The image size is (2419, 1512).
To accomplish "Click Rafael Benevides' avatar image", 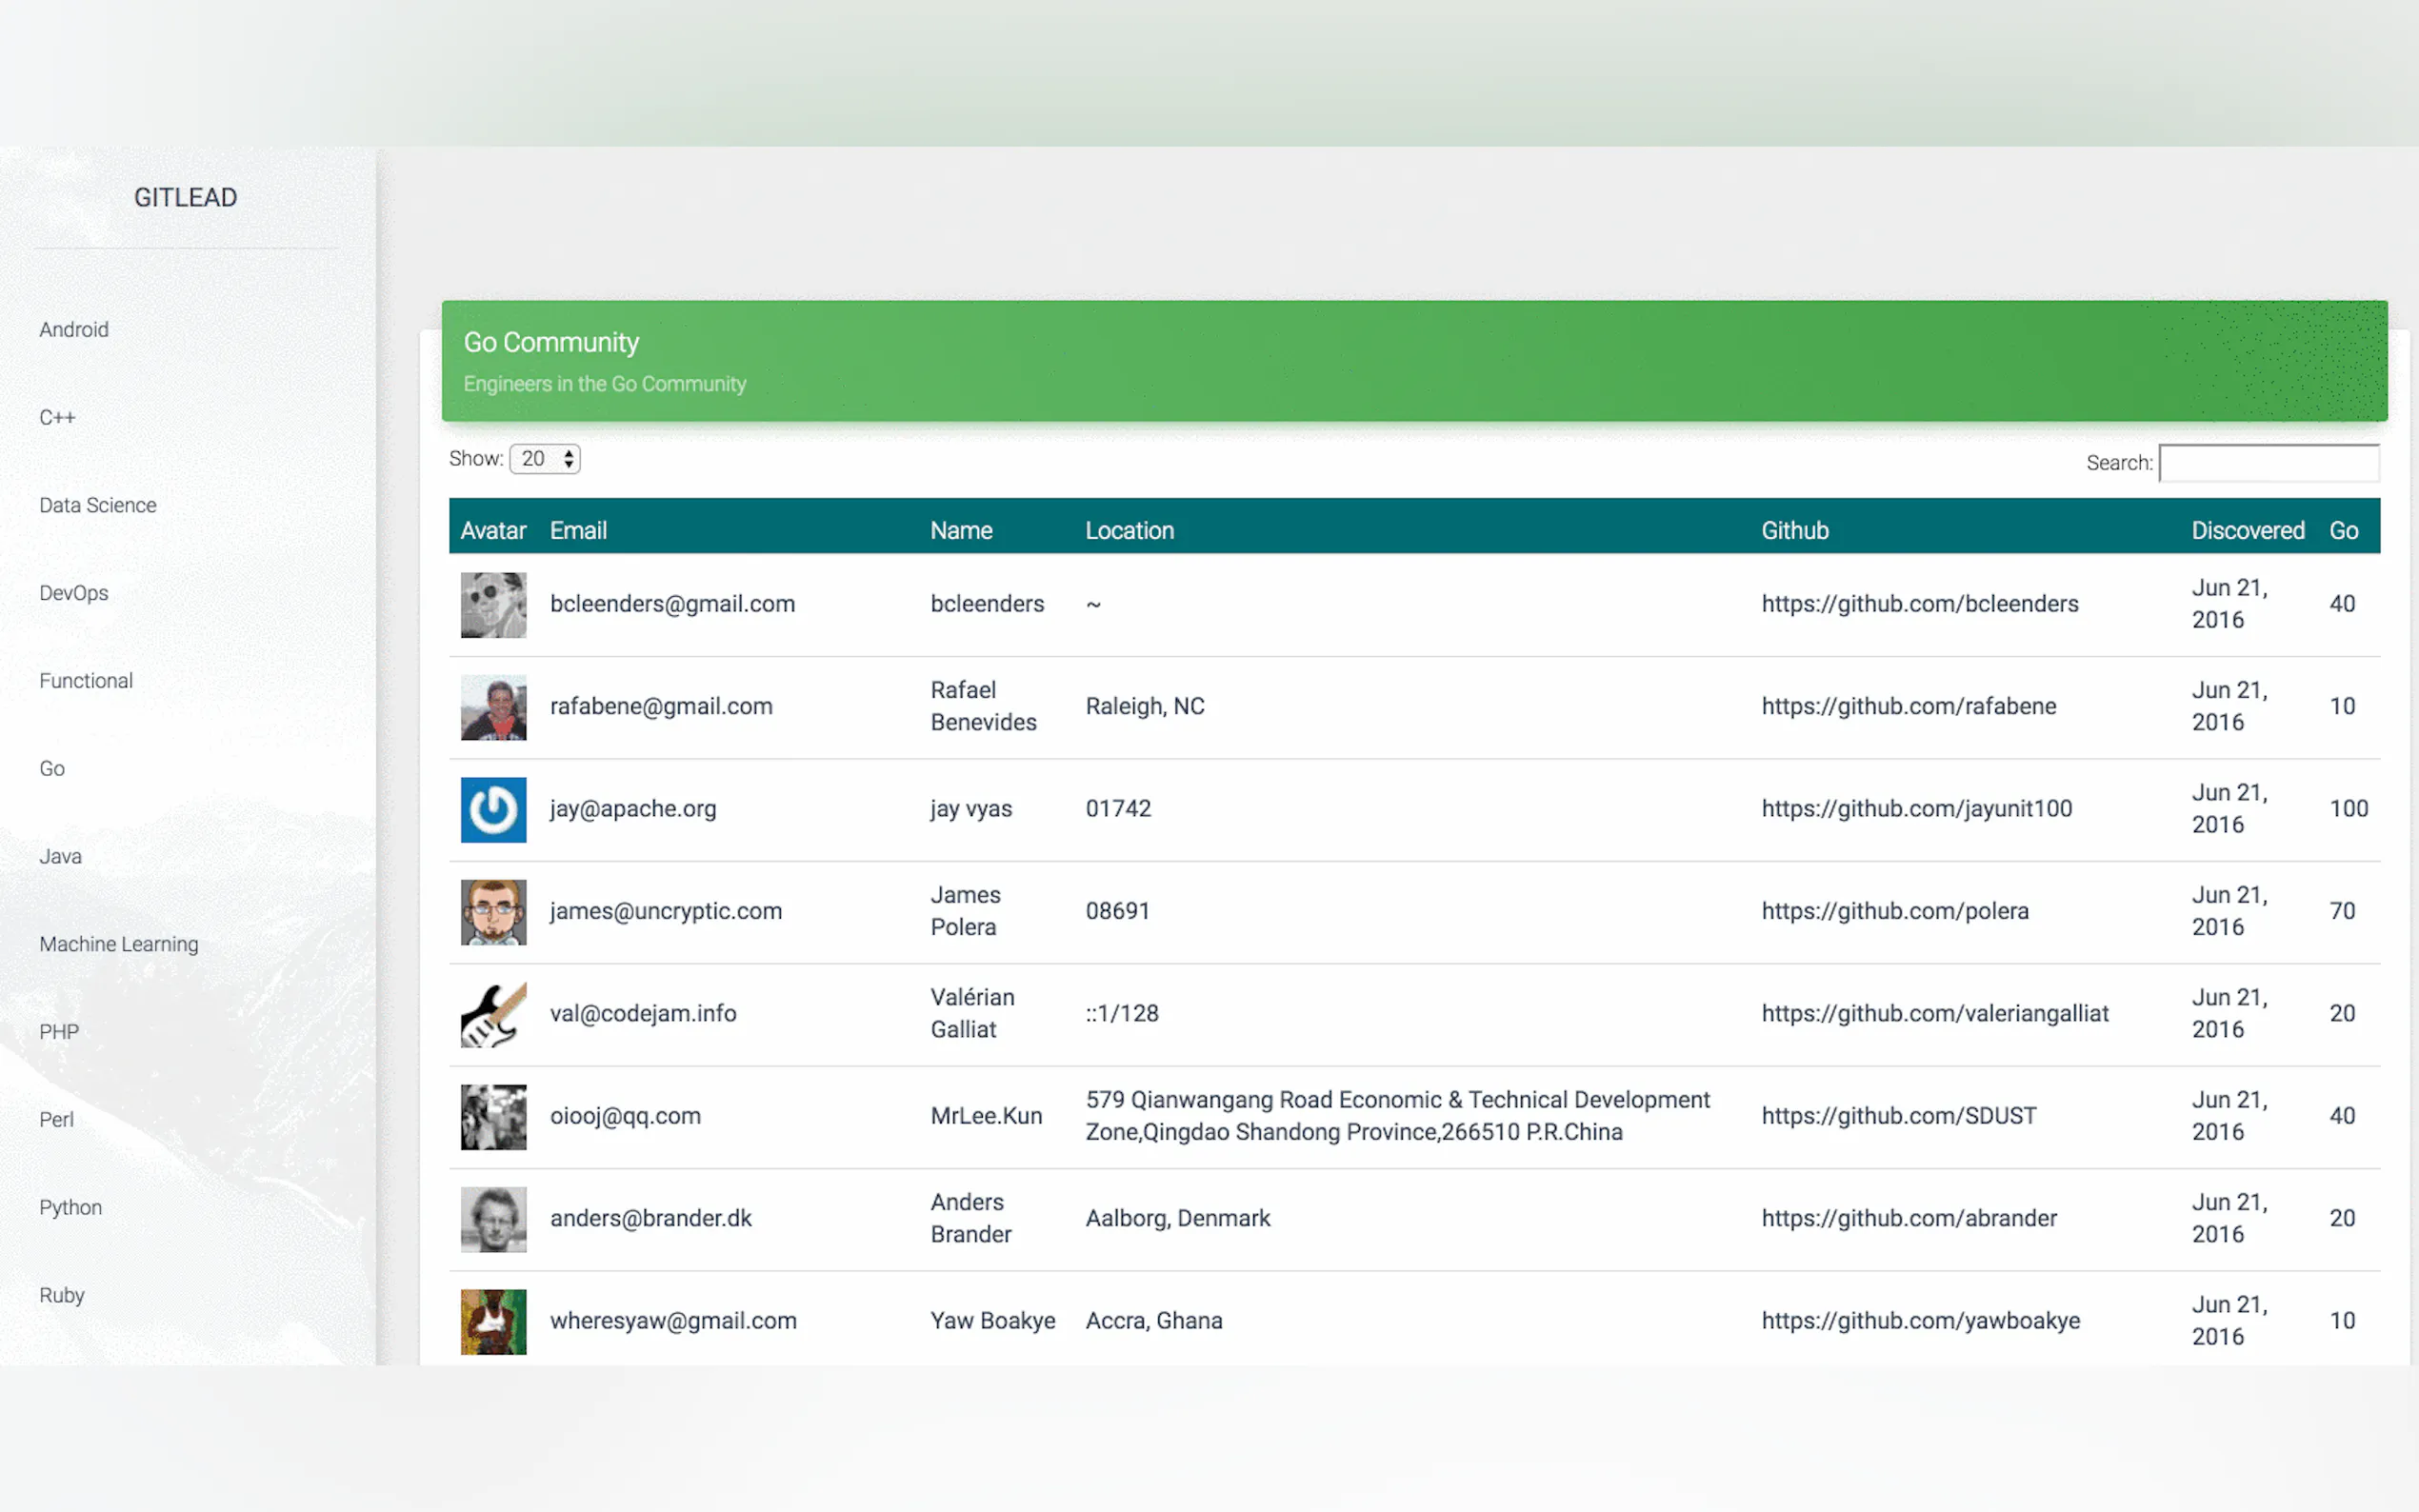I will click(x=493, y=707).
